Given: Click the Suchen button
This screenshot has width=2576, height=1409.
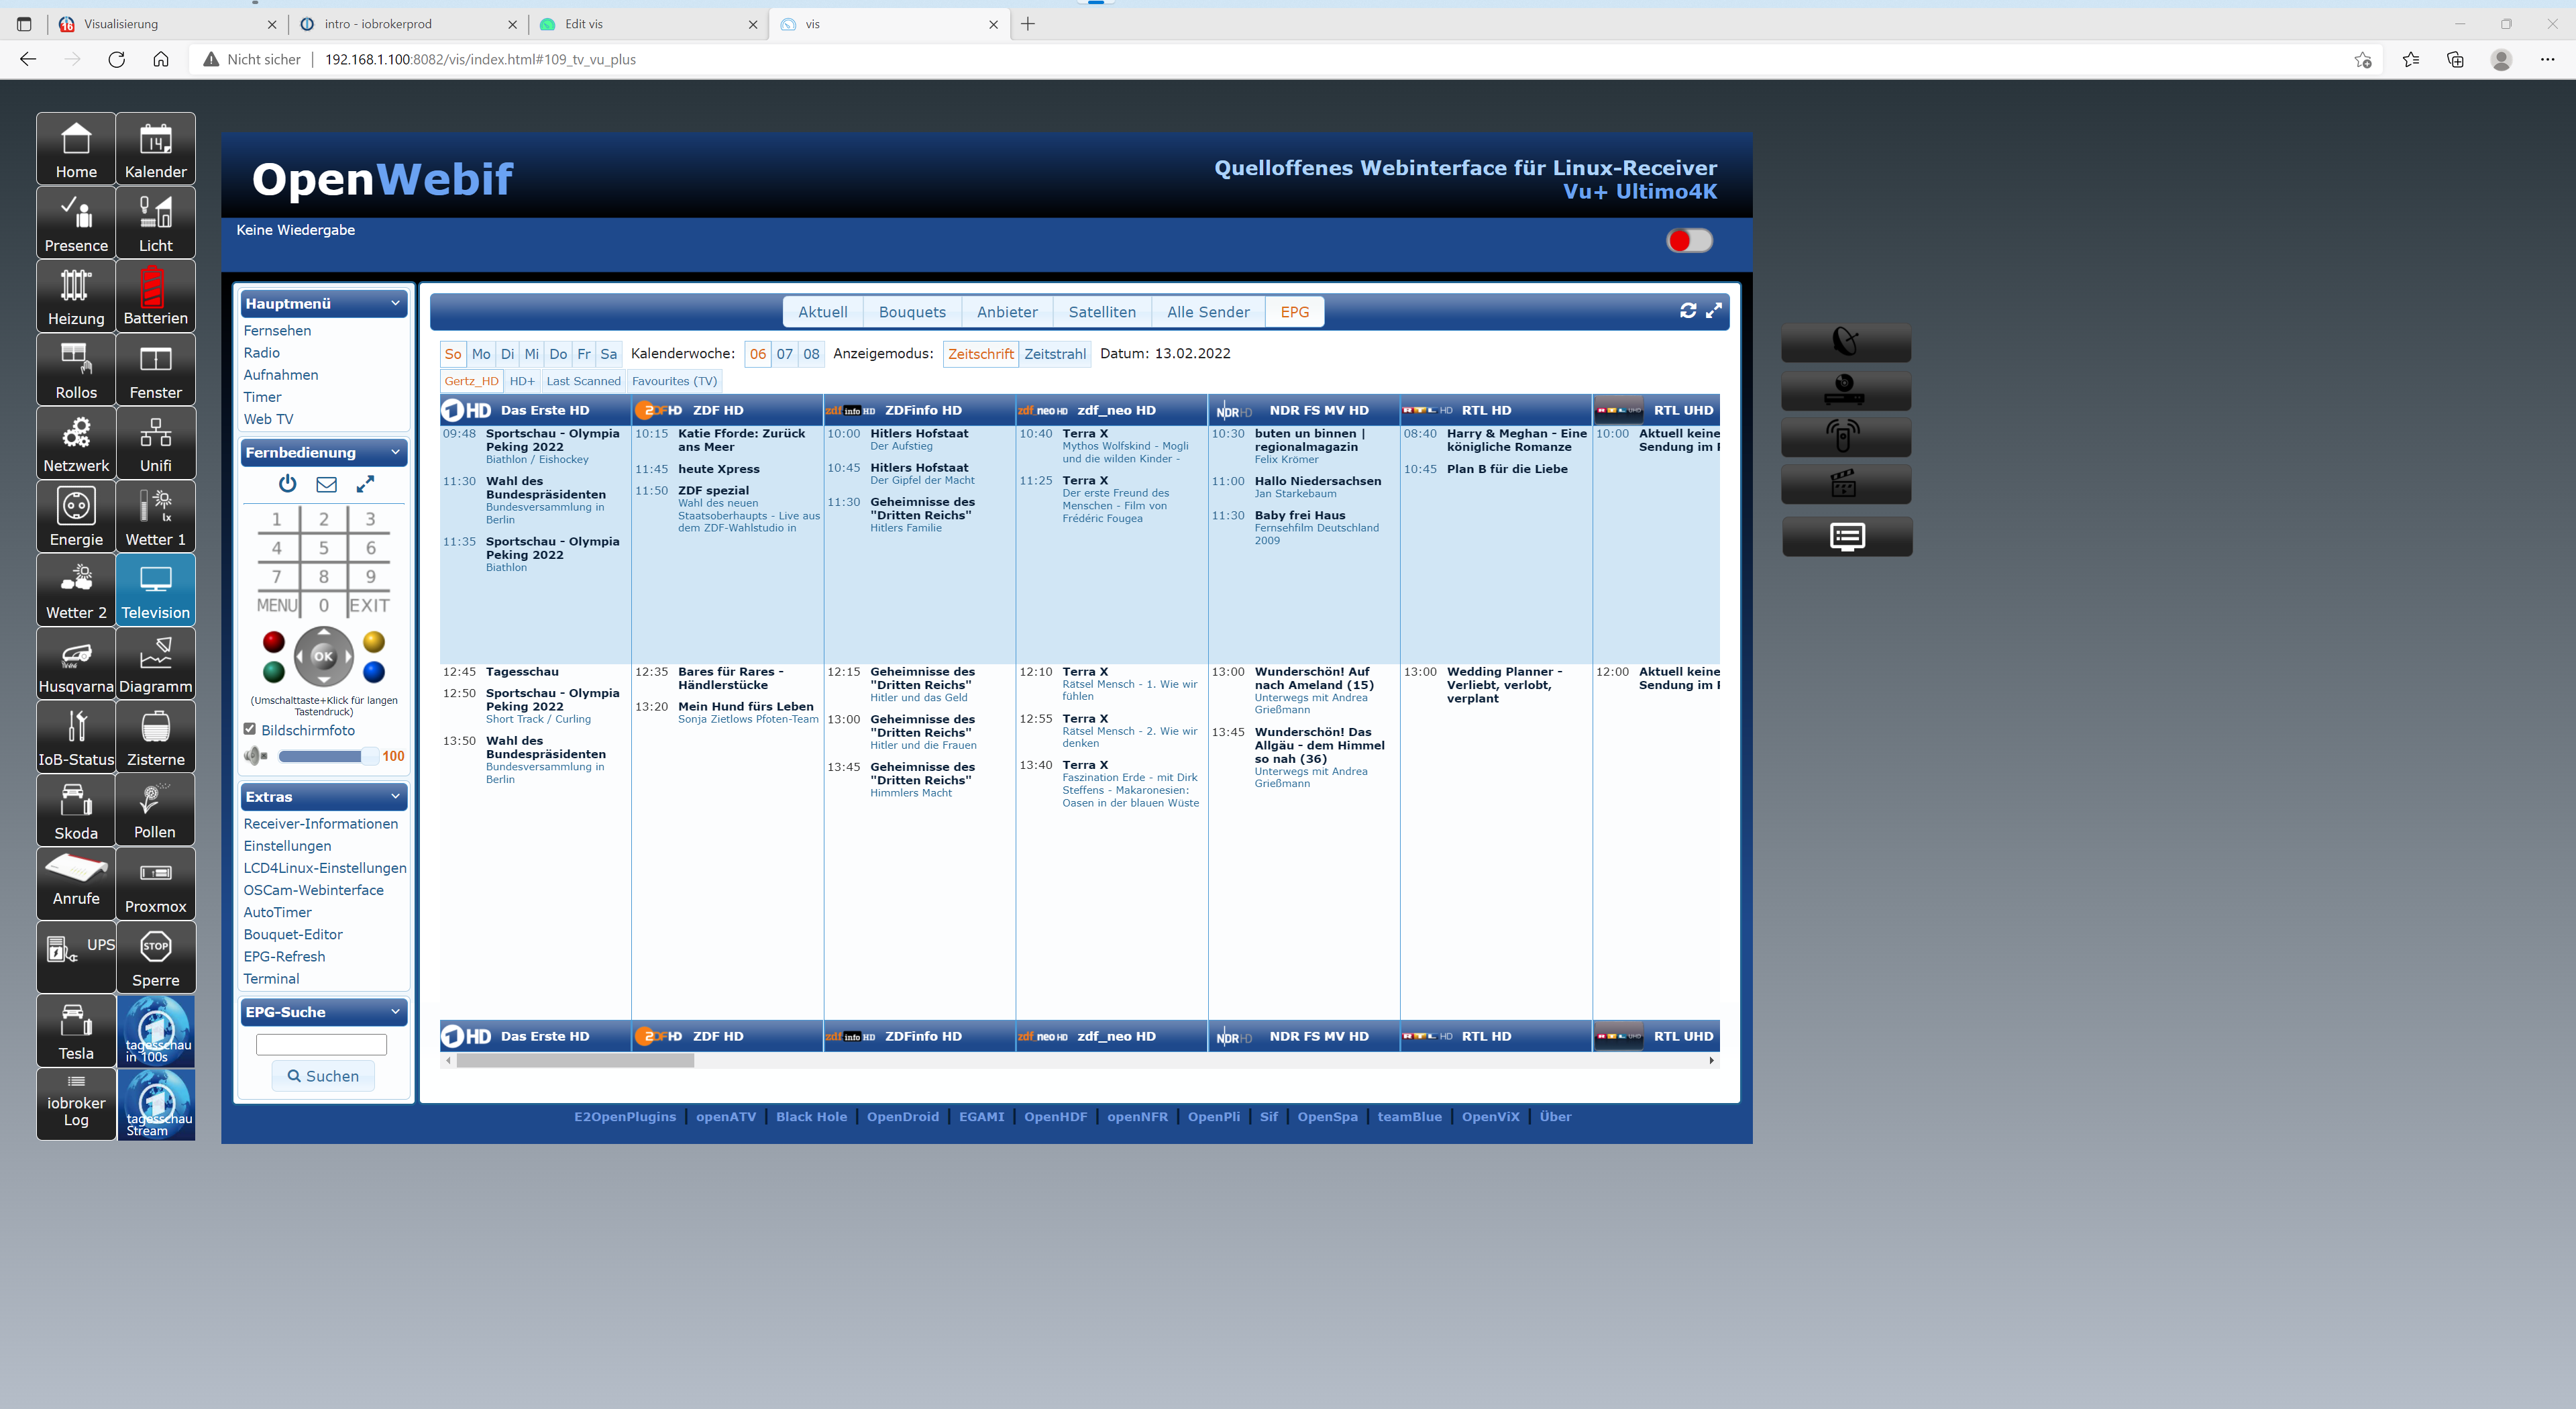Looking at the screenshot, I should tap(323, 1076).
